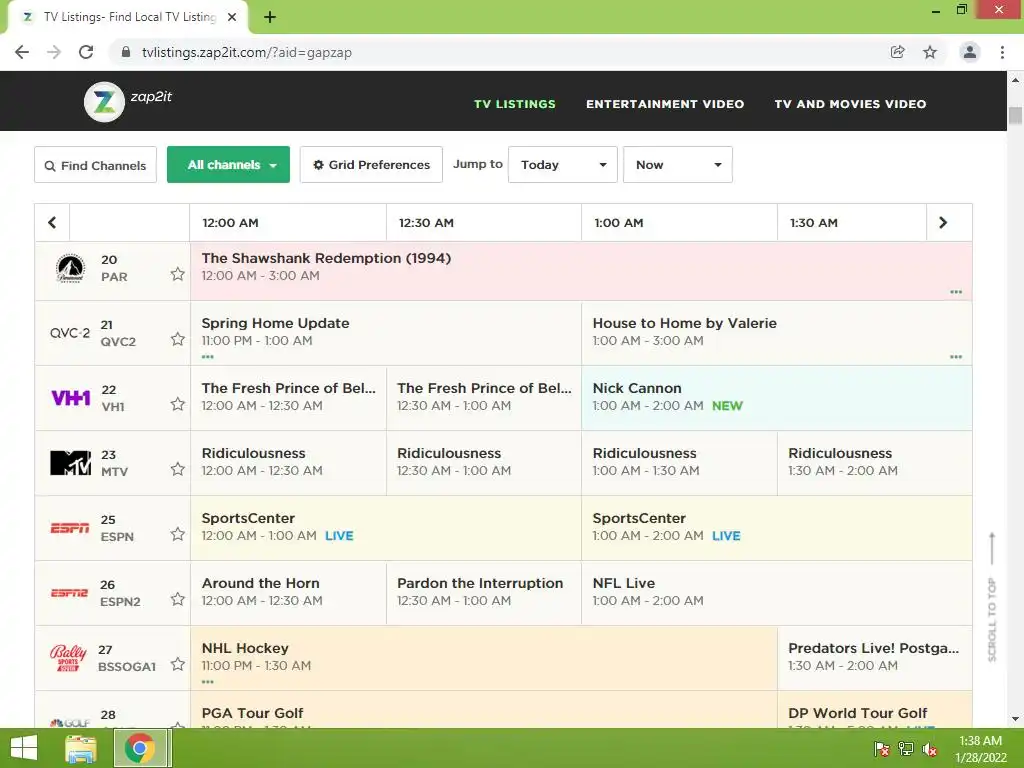
Task: Click the network tray icon
Action: tap(906, 750)
